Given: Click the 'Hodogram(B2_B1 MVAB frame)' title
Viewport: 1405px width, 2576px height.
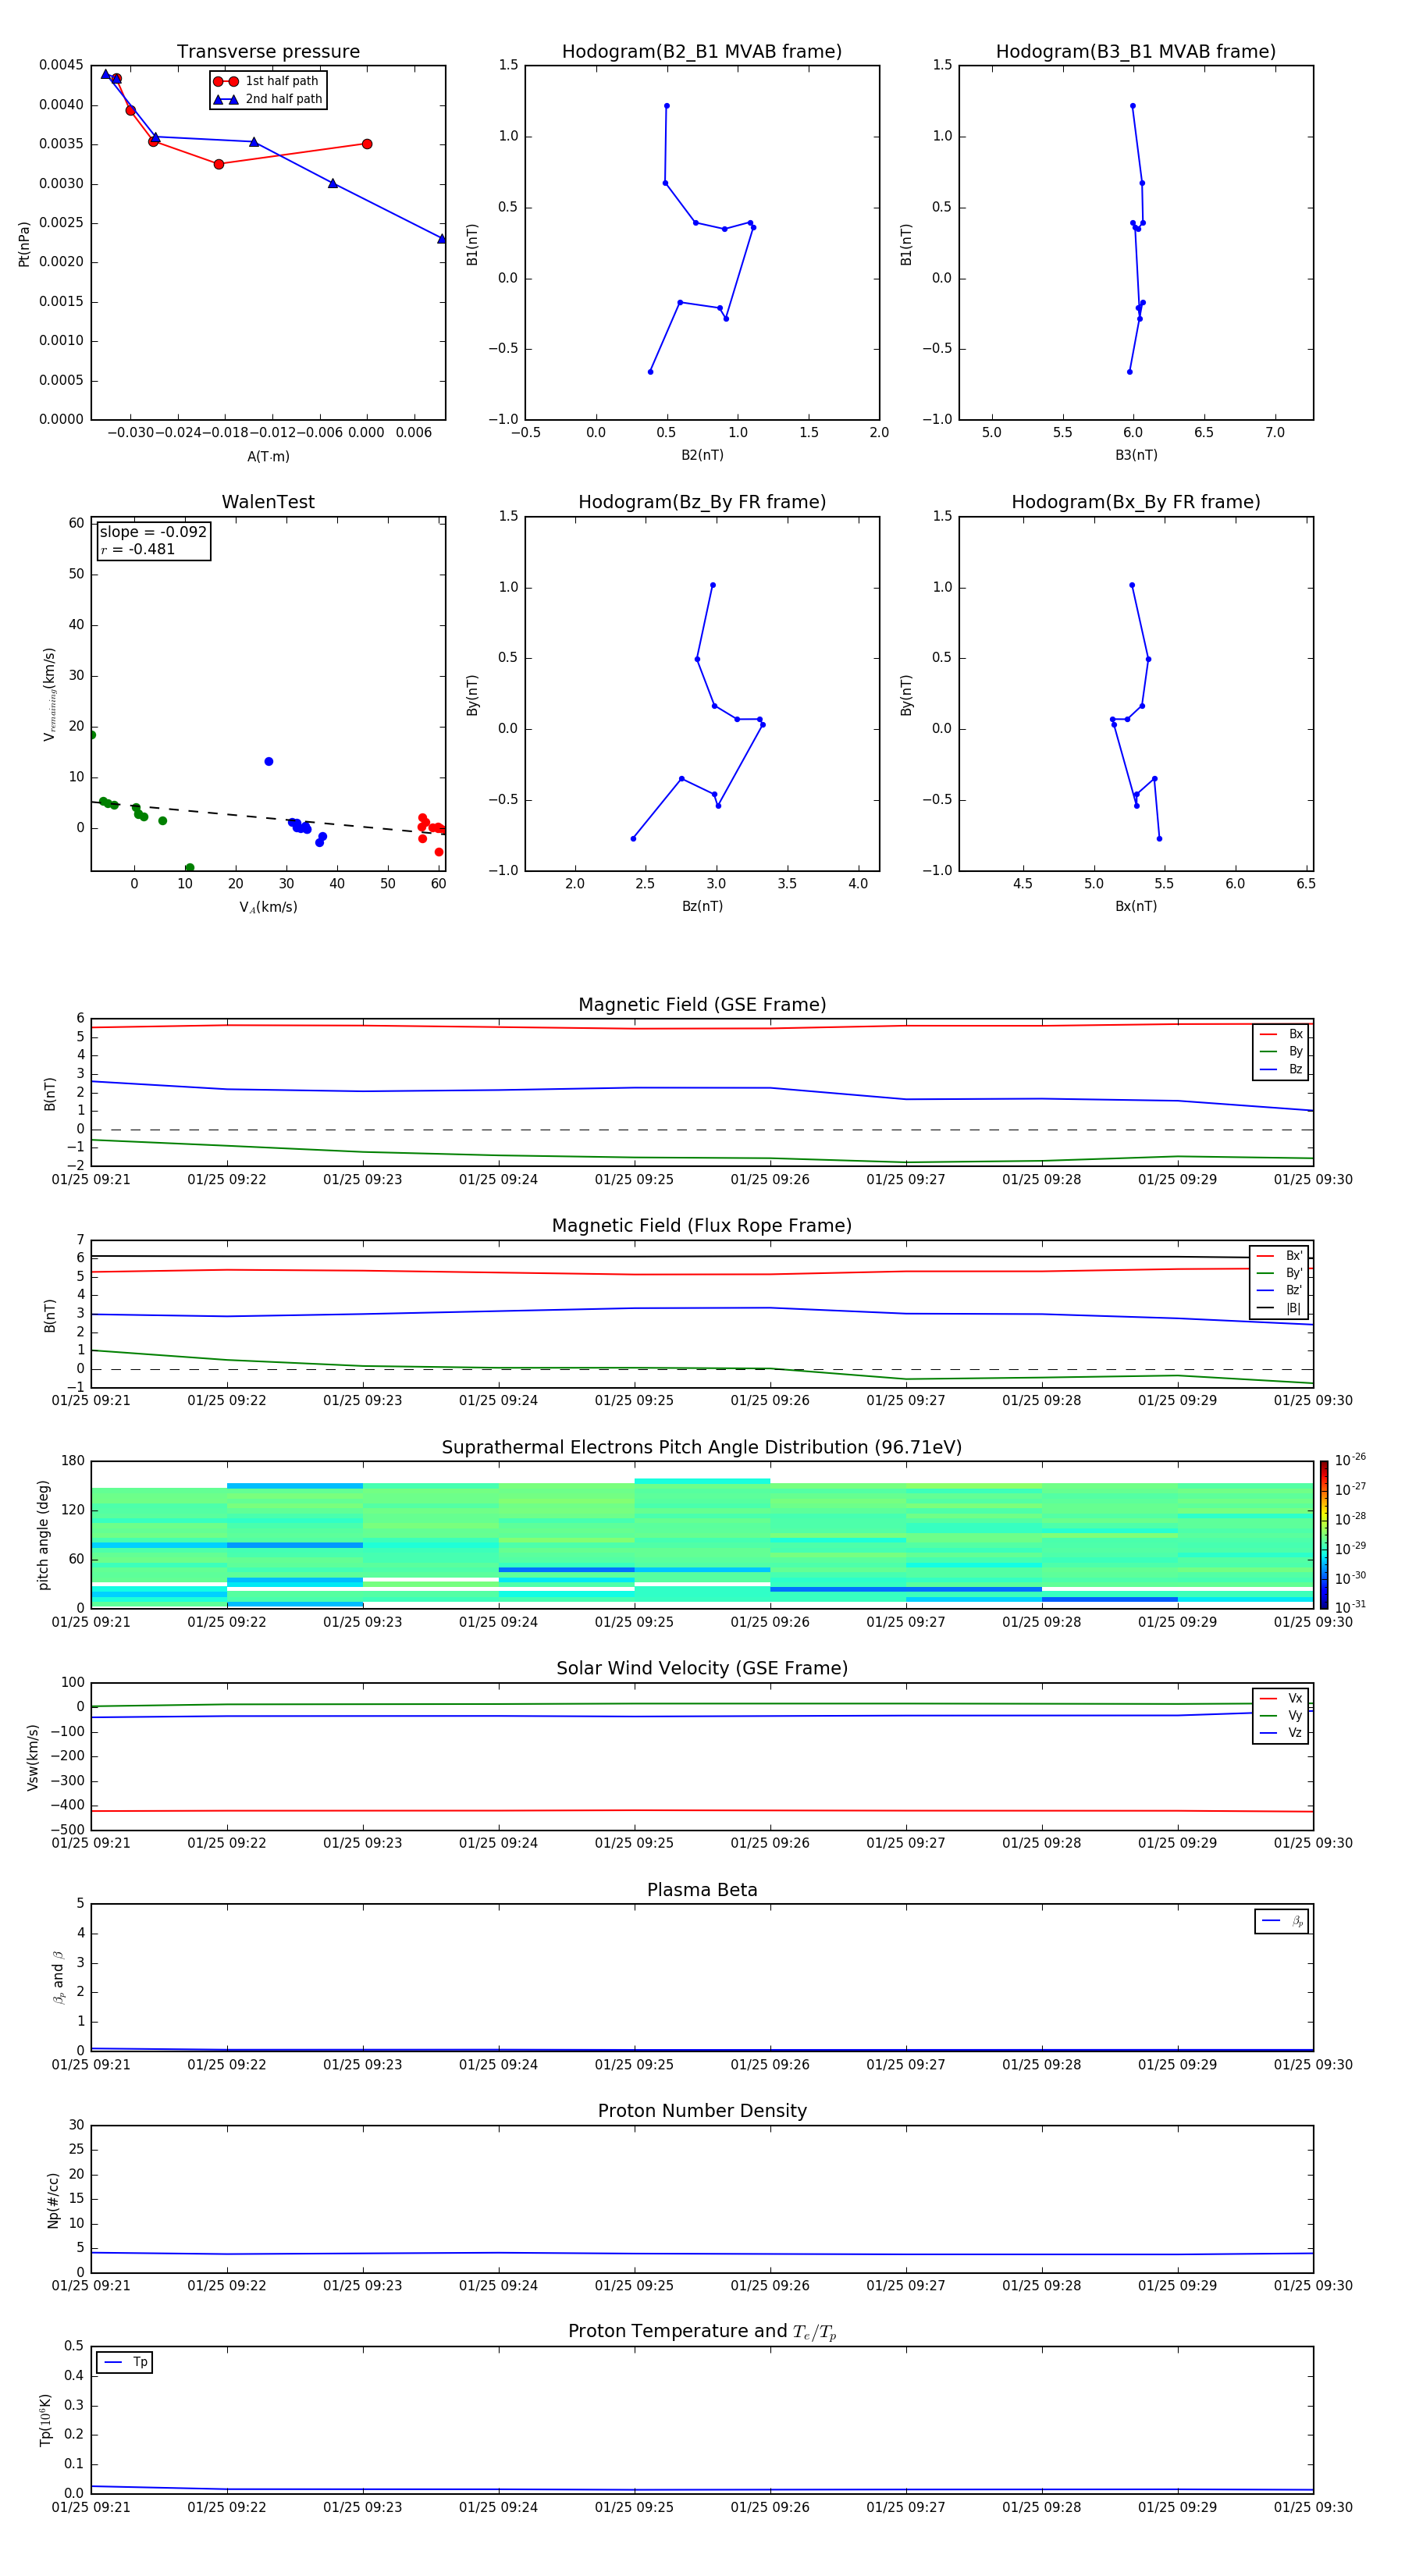Looking at the screenshot, I should point(701,52).
